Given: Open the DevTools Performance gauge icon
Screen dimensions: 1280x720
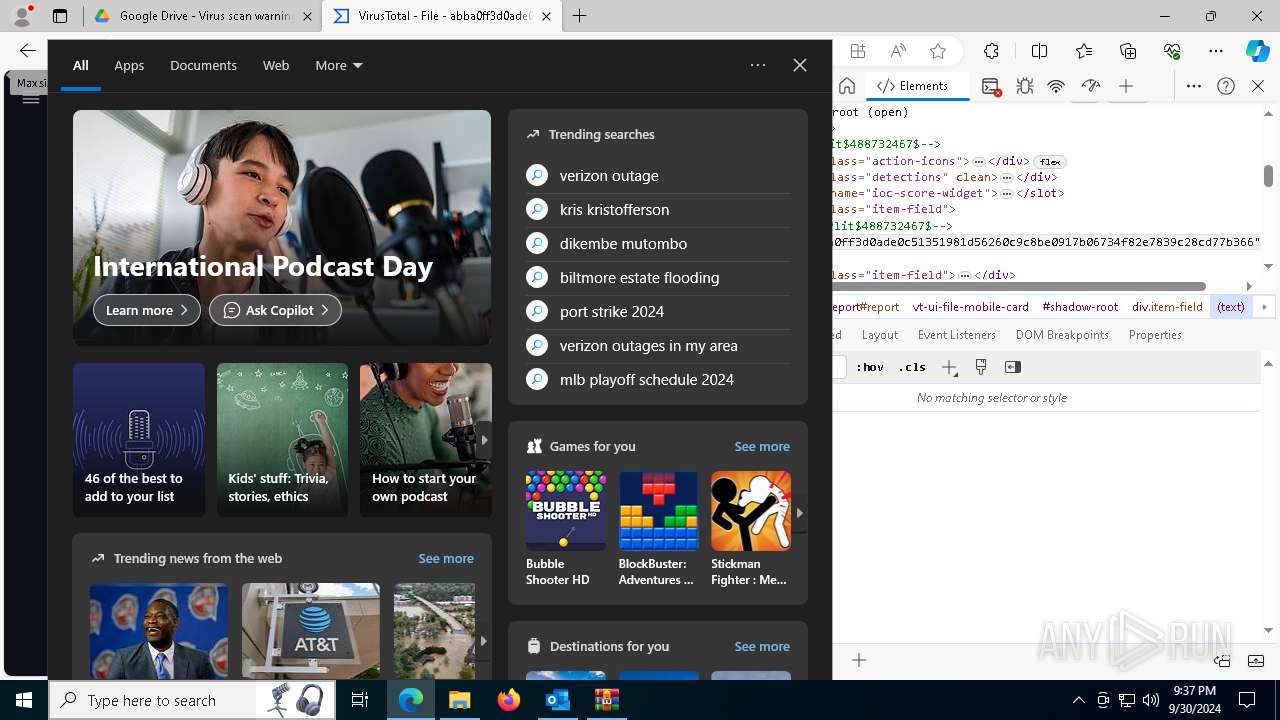Looking at the screenshot, I should coord(1091,86).
